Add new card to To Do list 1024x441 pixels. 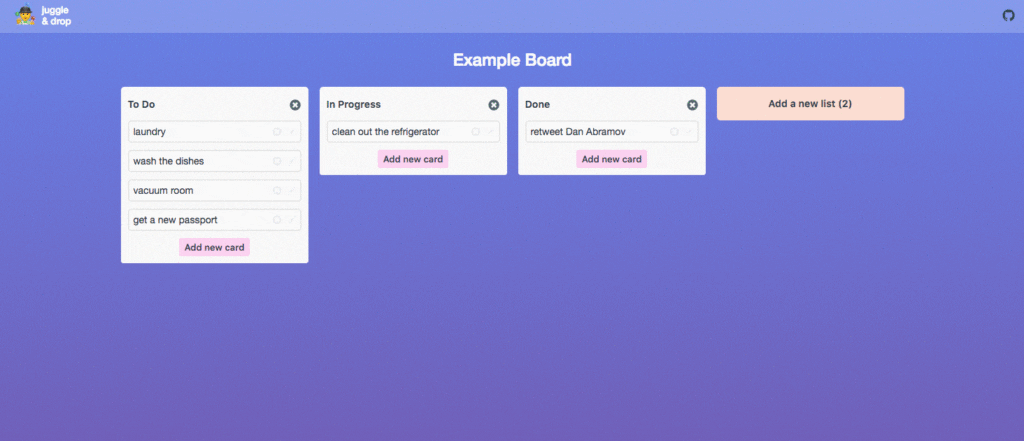(x=214, y=248)
